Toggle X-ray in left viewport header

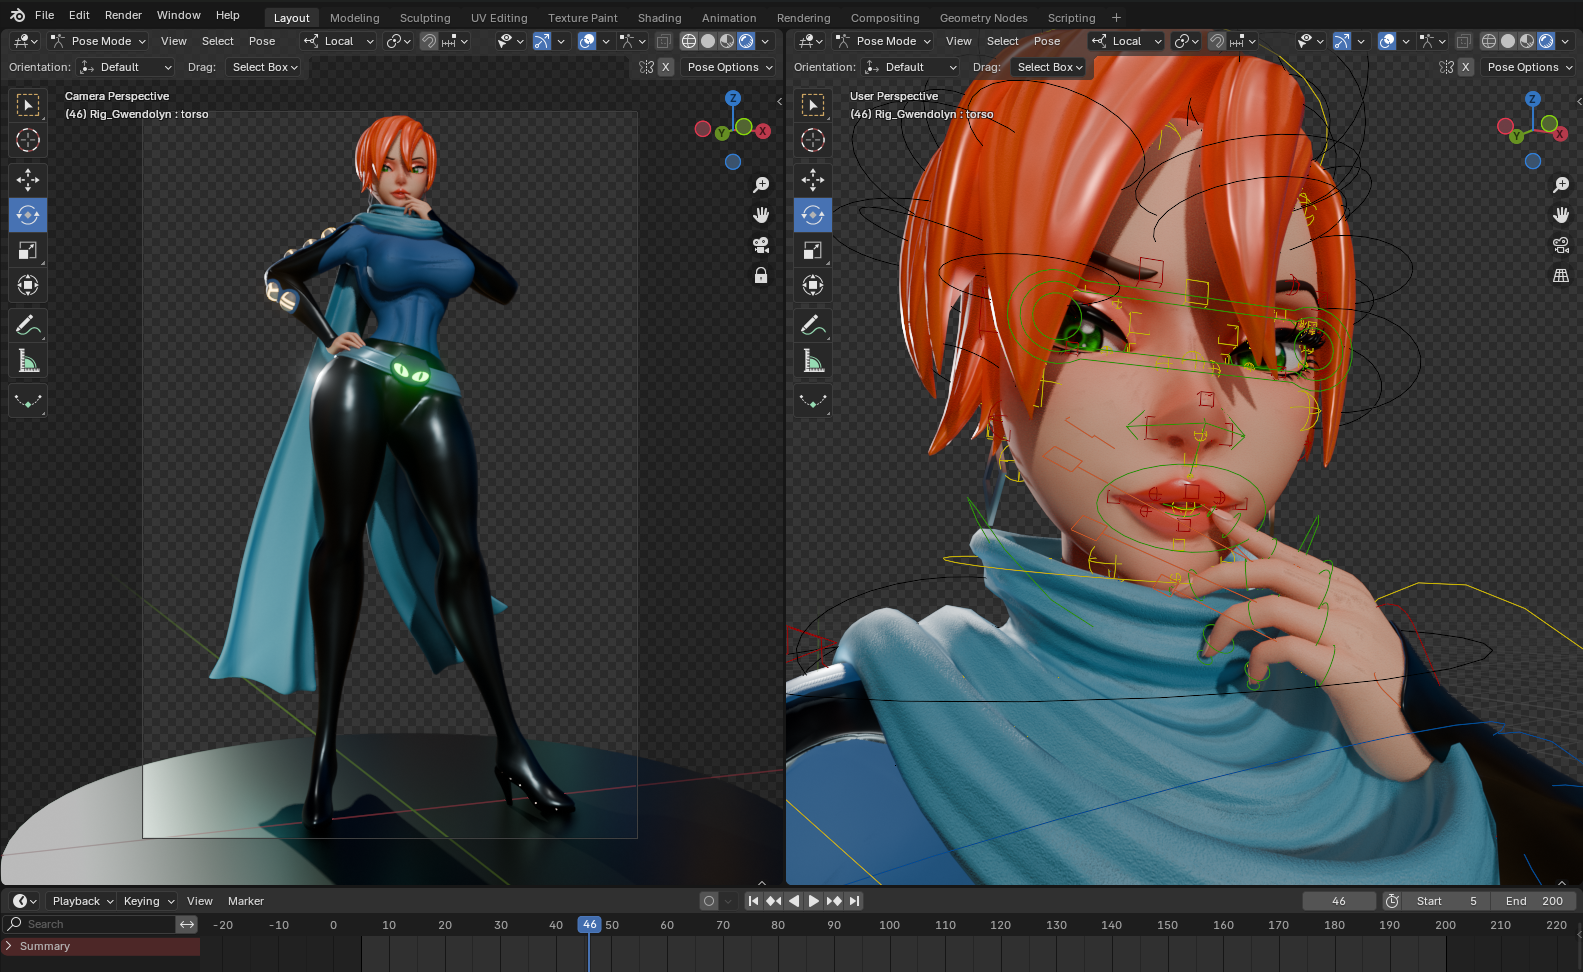(x=663, y=41)
